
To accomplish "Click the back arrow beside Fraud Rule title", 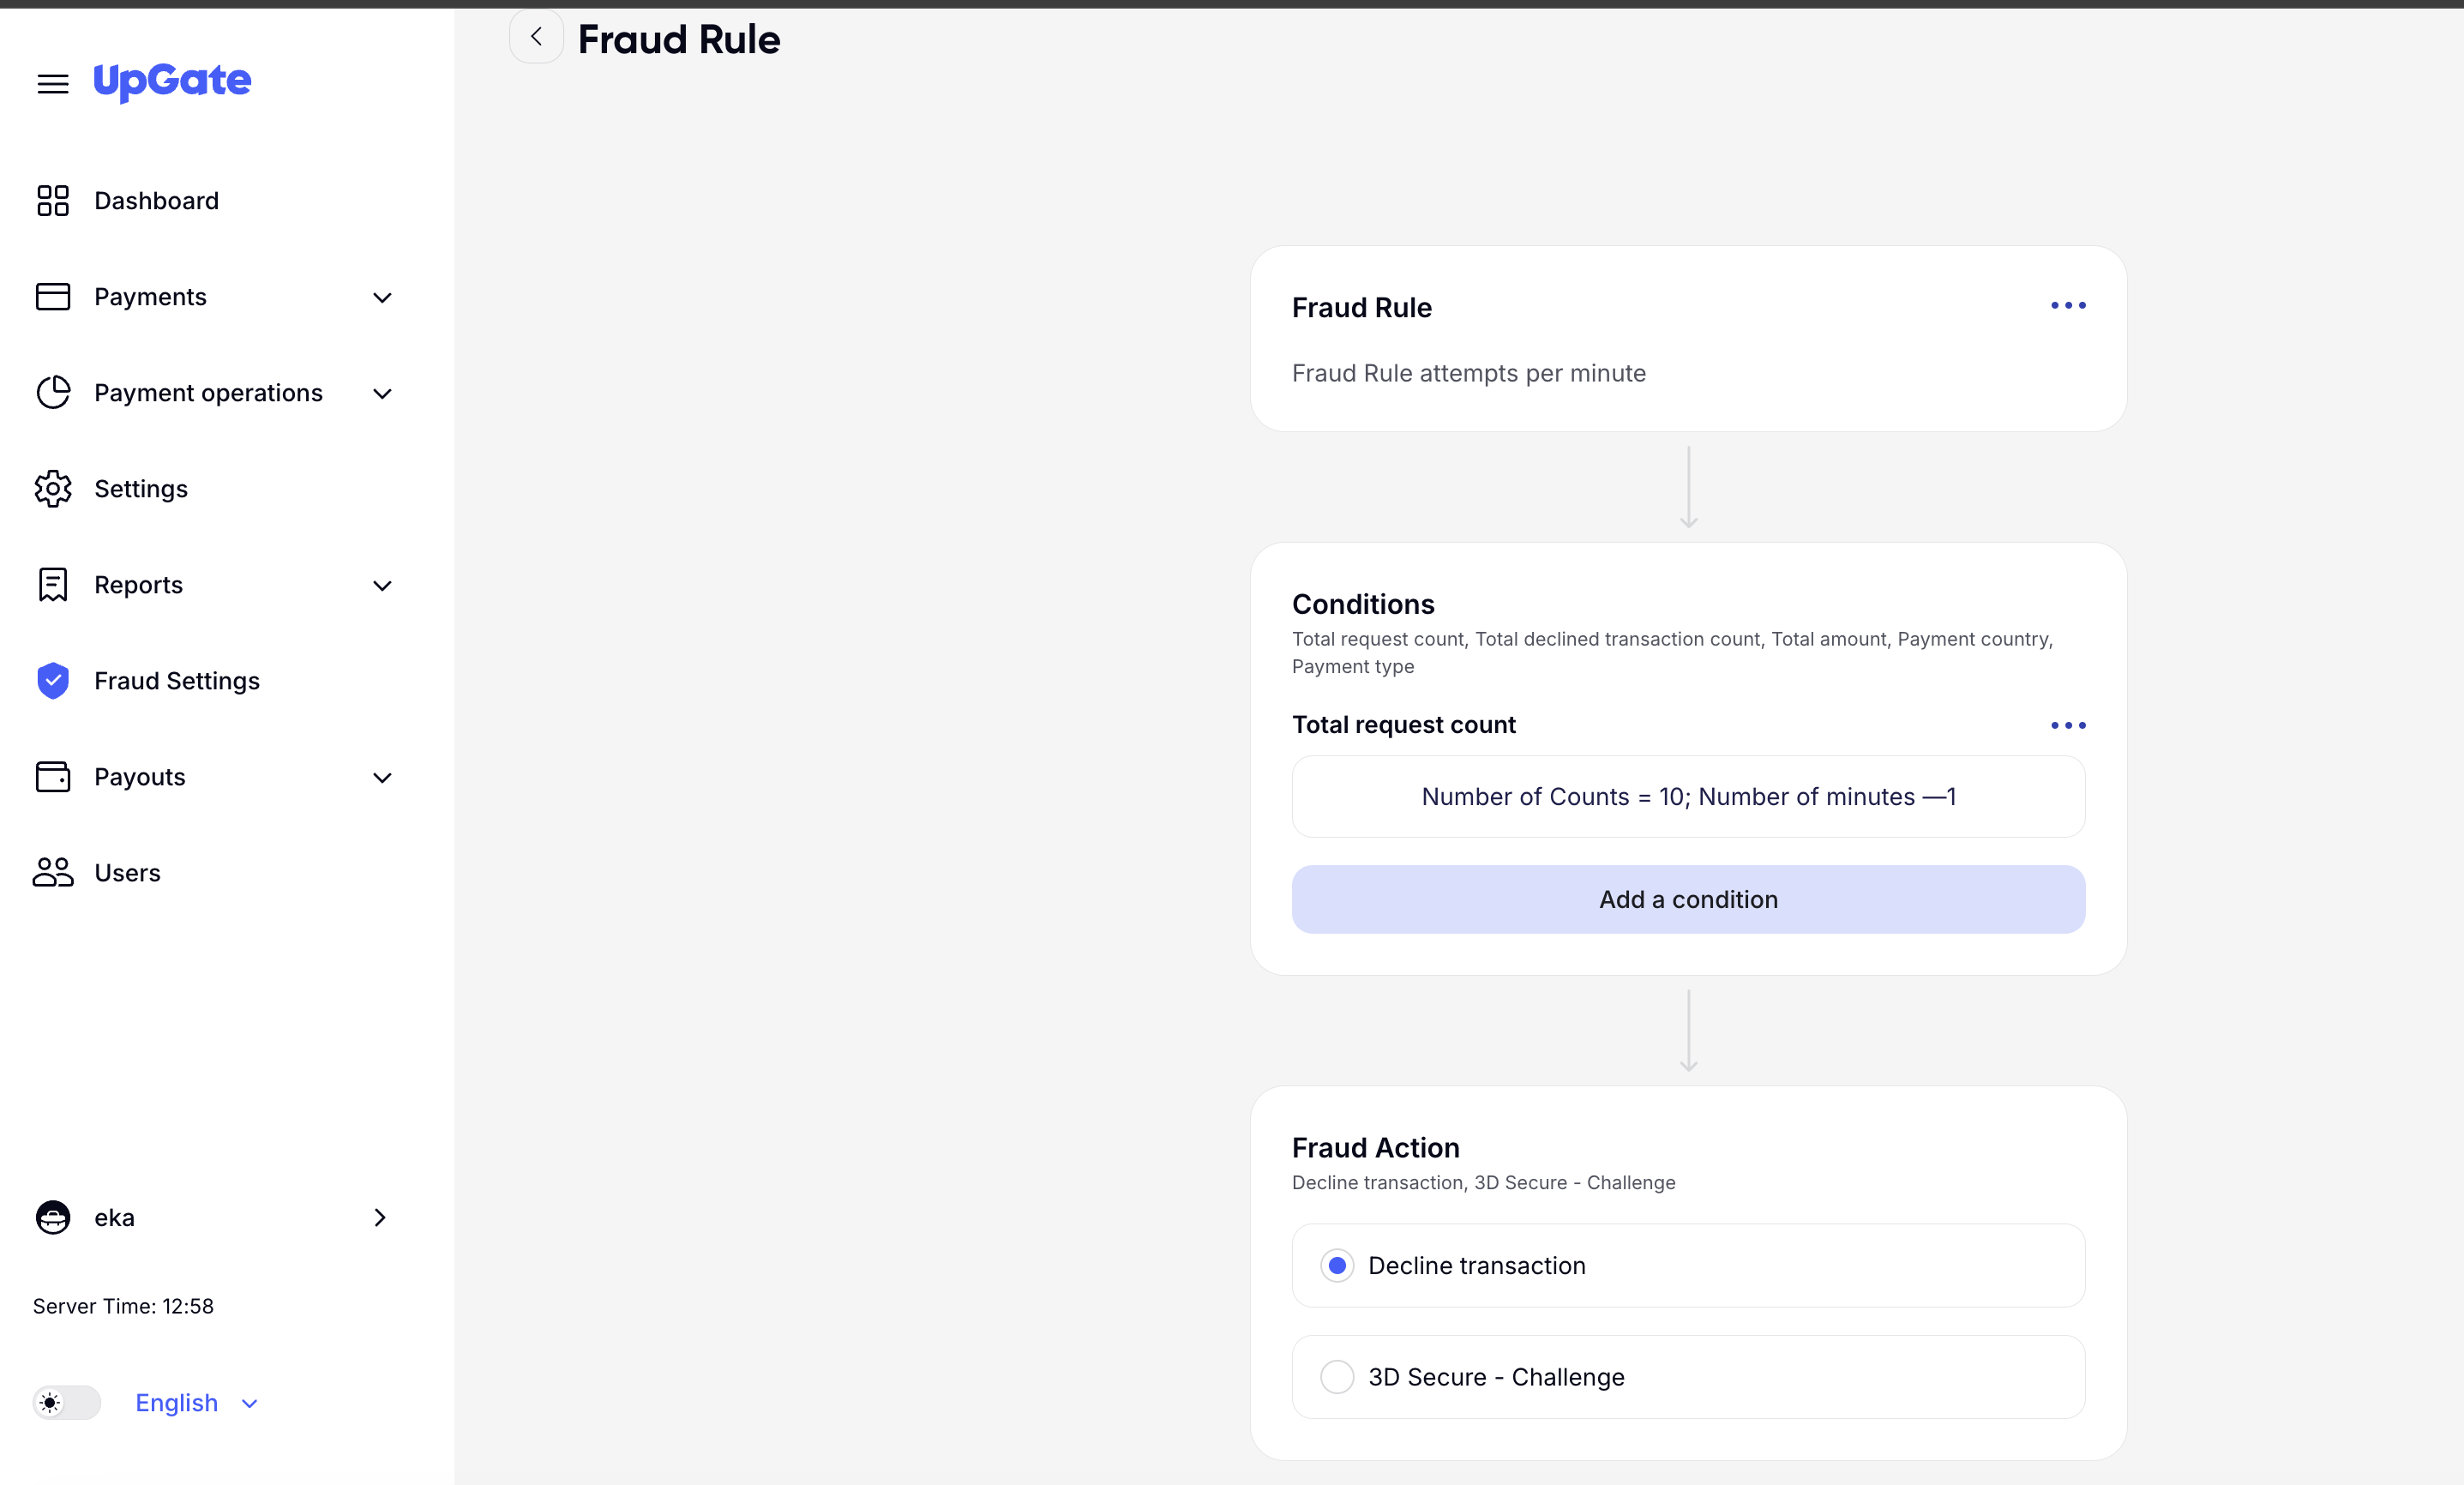I will pos(536,36).
